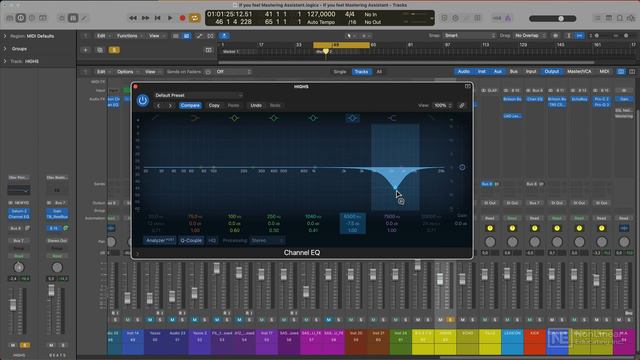Click the master gain handle on EQ right edge
Image resolution: width=640 pixels, height=360 pixels.
[462, 167]
